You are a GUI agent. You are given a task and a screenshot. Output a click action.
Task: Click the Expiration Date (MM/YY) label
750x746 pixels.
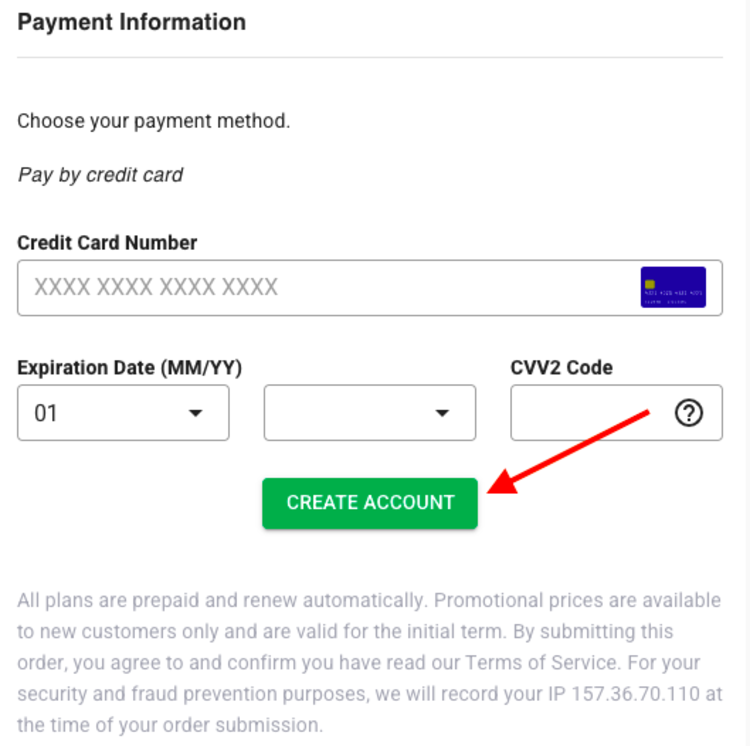(129, 368)
